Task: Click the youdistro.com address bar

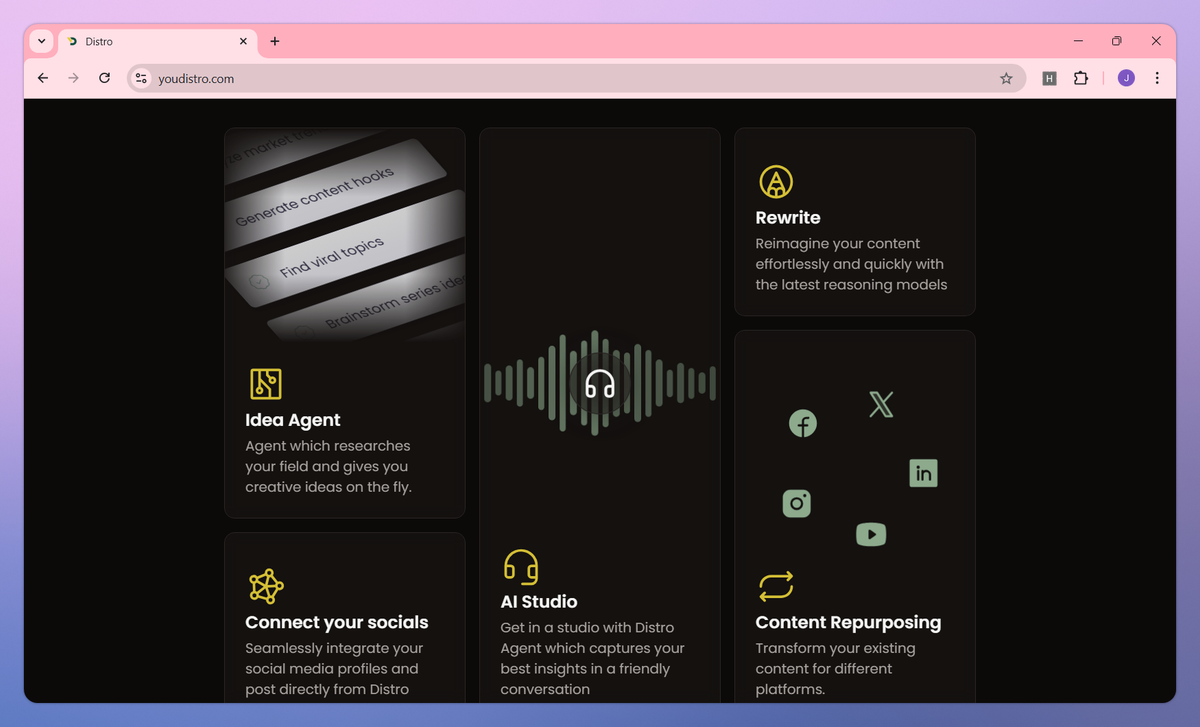Action: [575, 78]
